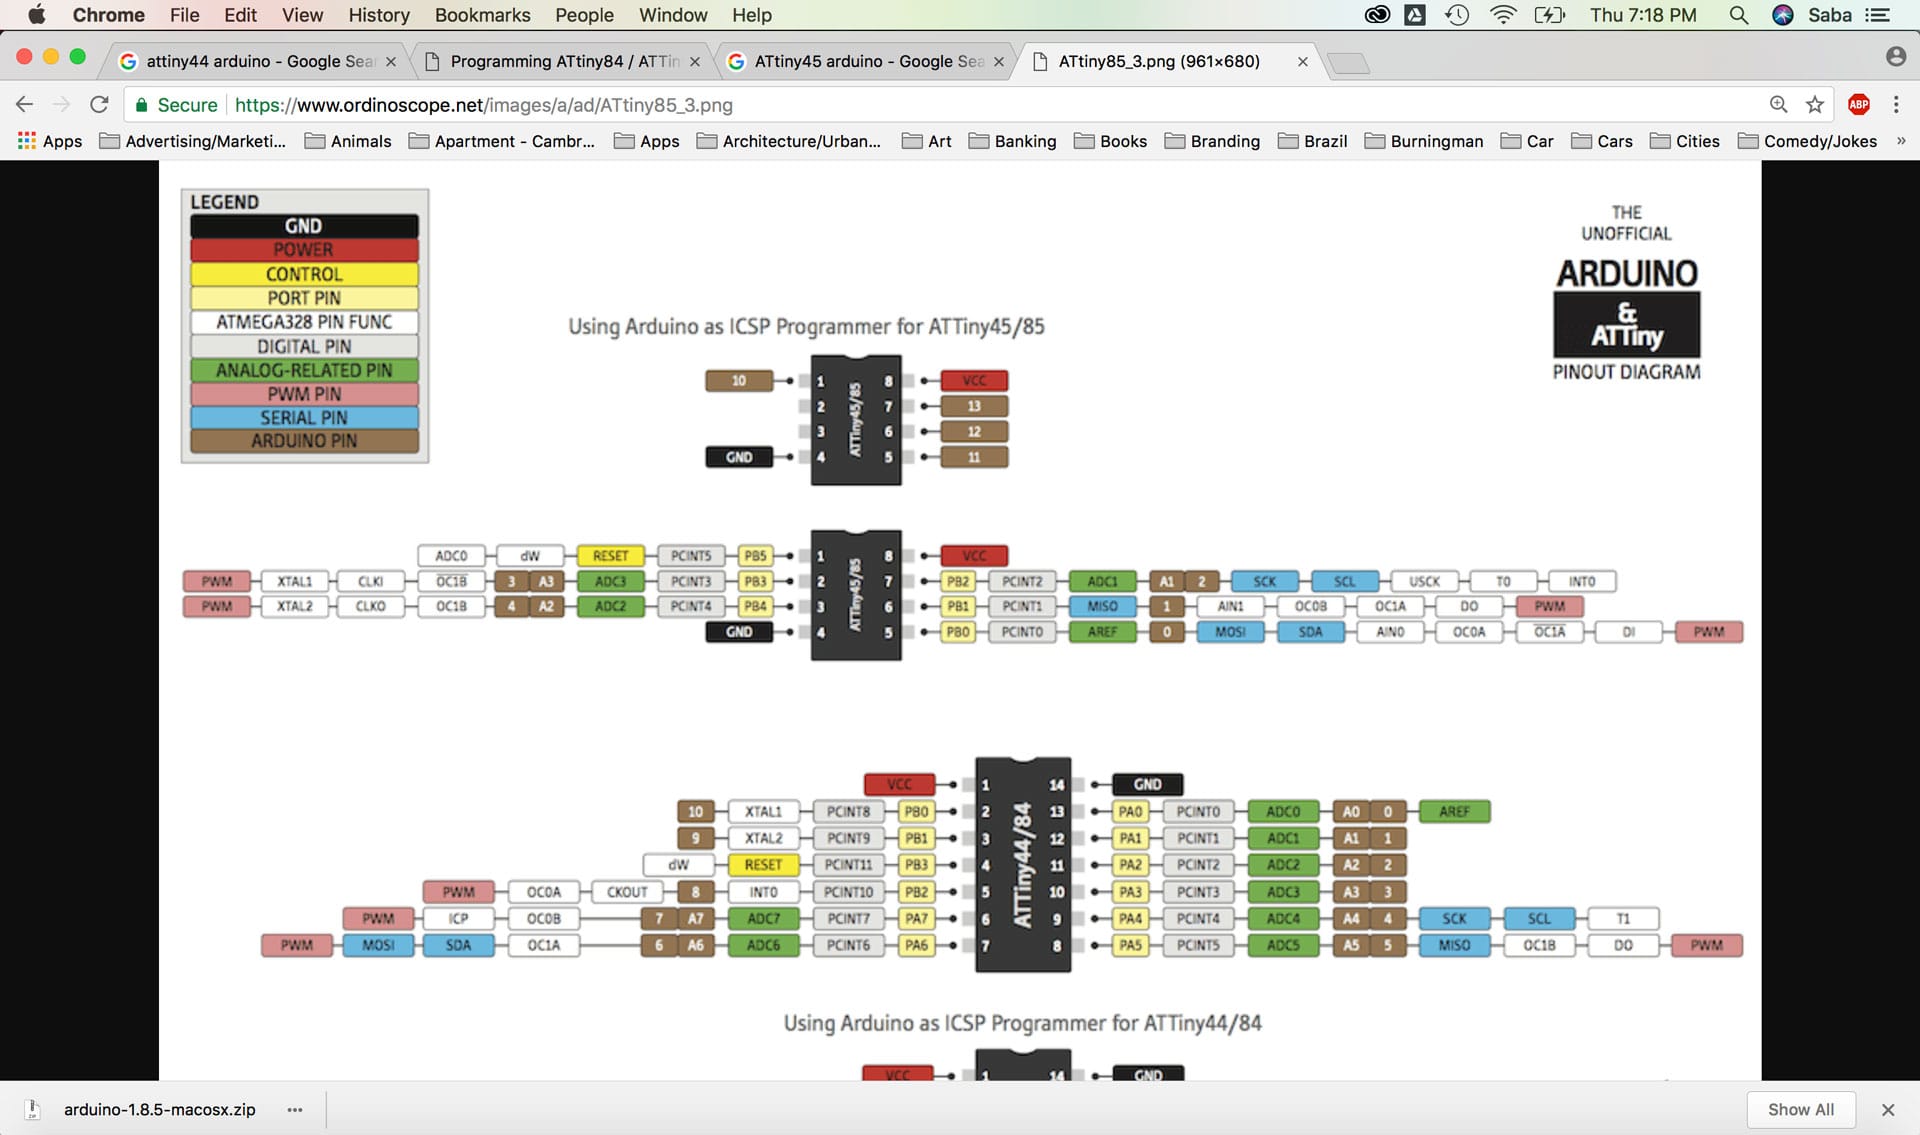Open the Apps grid shortcut in bookmarks bar

(50, 141)
